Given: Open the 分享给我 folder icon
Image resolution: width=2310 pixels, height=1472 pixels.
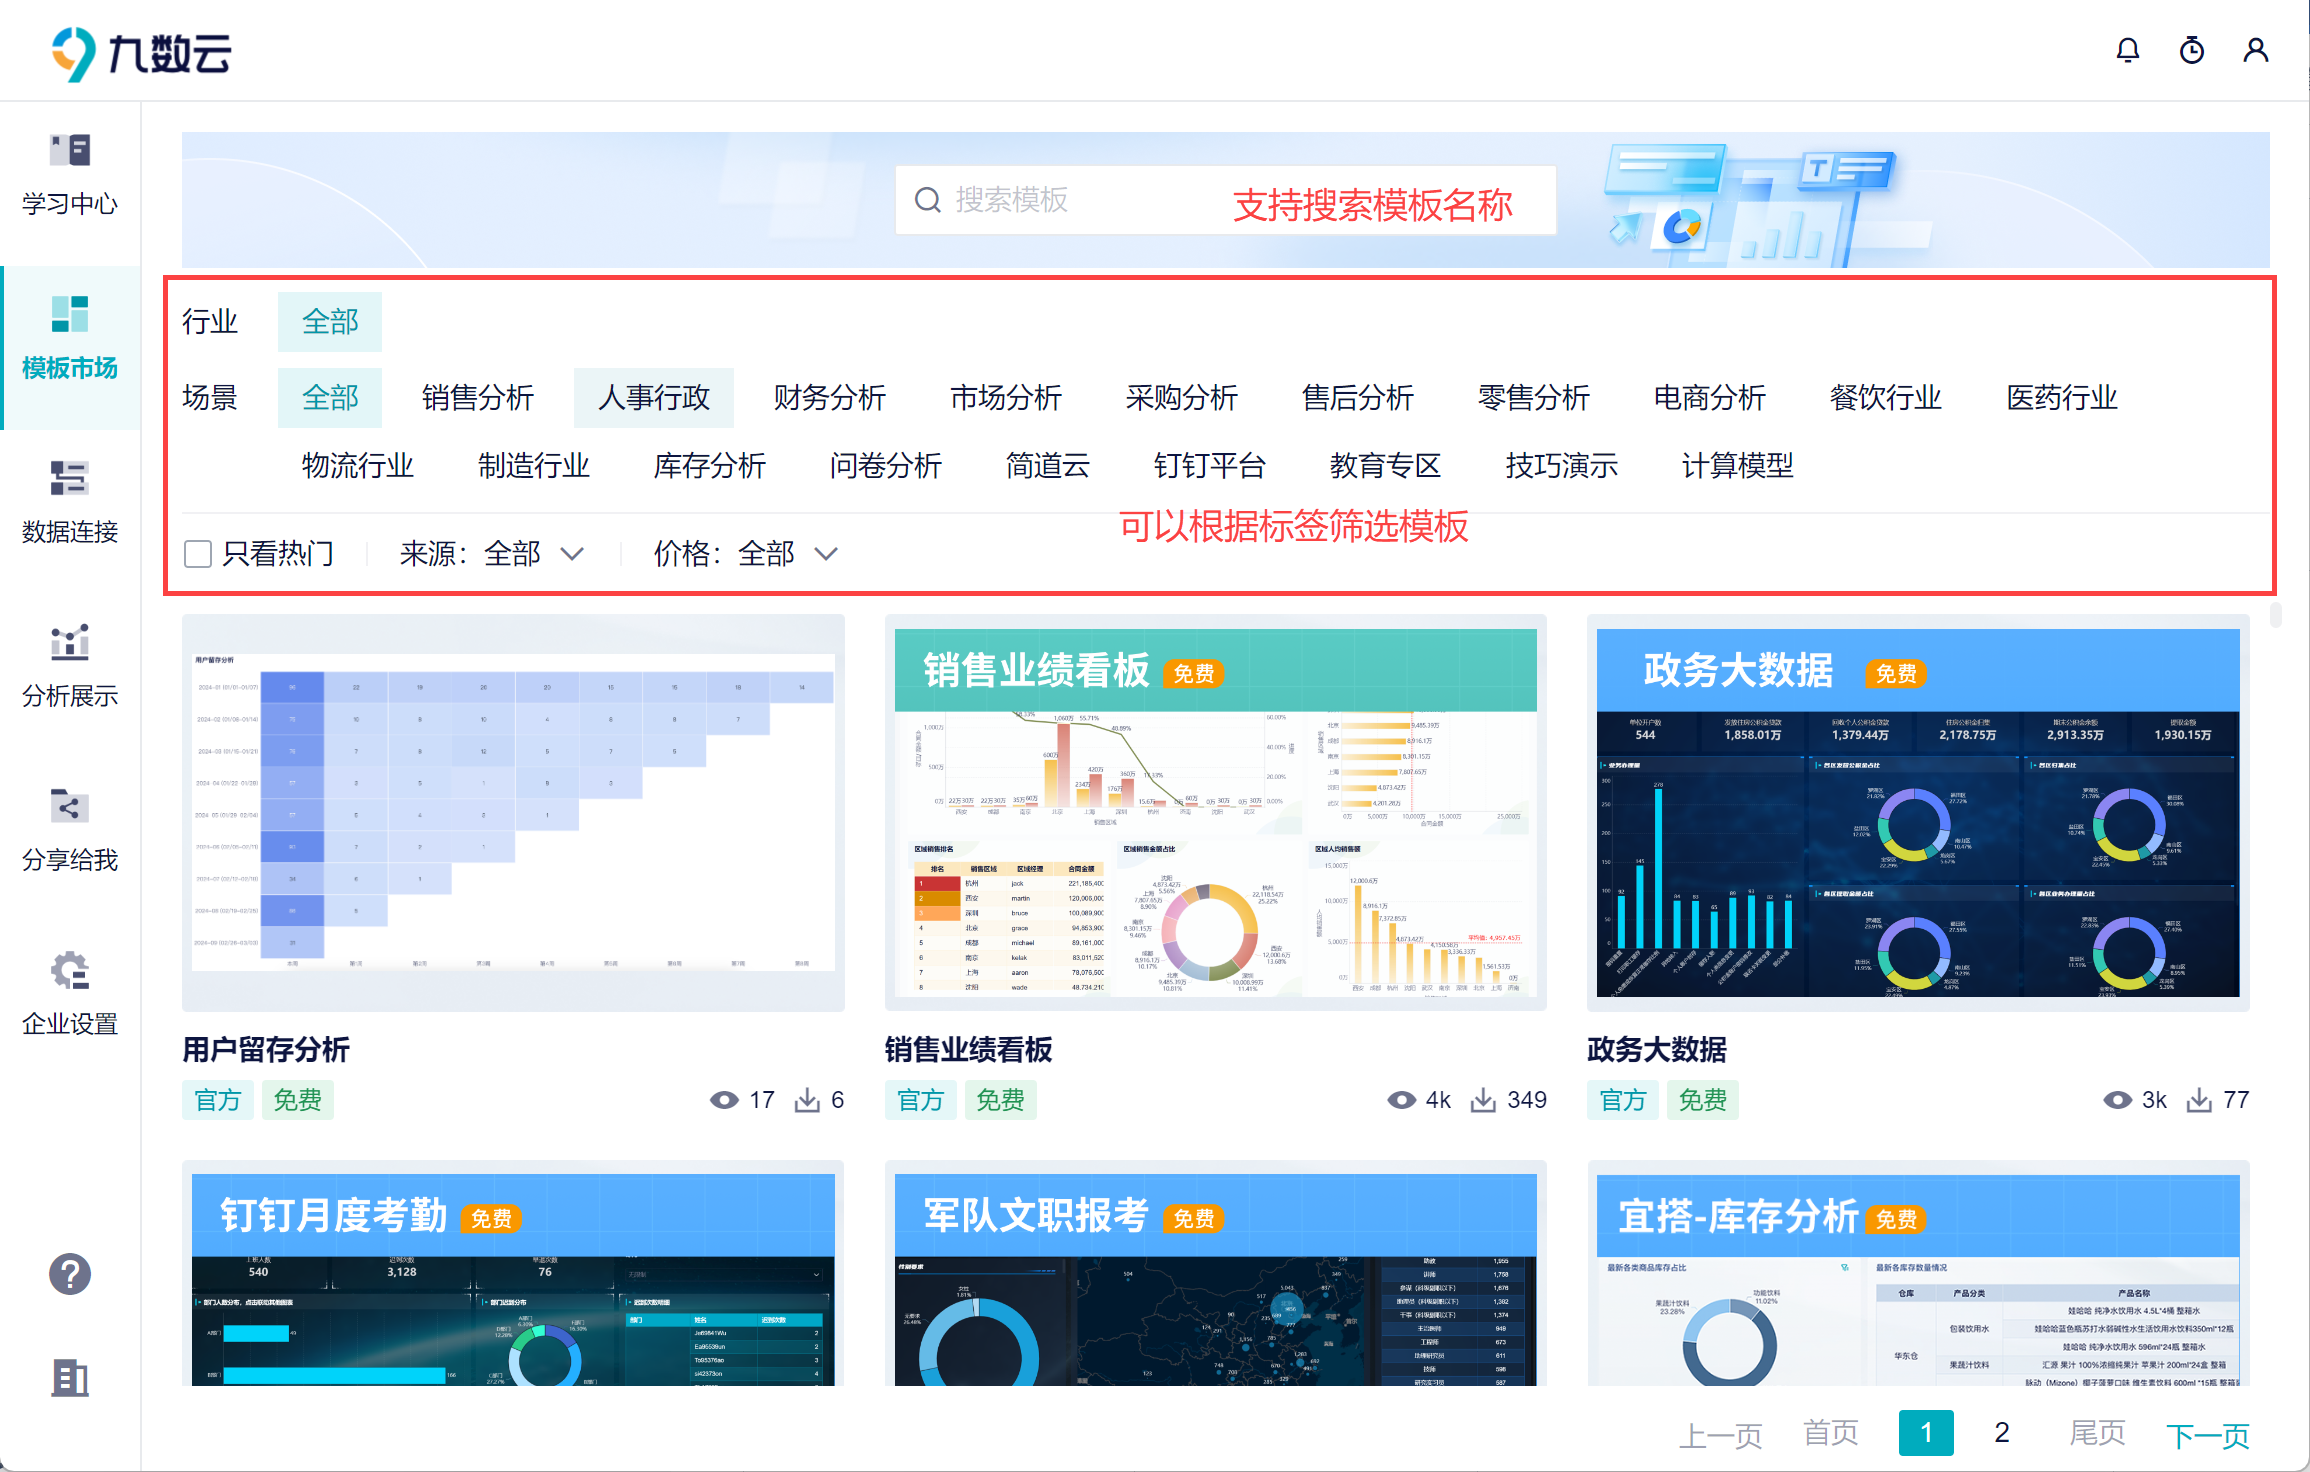Looking at the screenshot, I should 70,806.
